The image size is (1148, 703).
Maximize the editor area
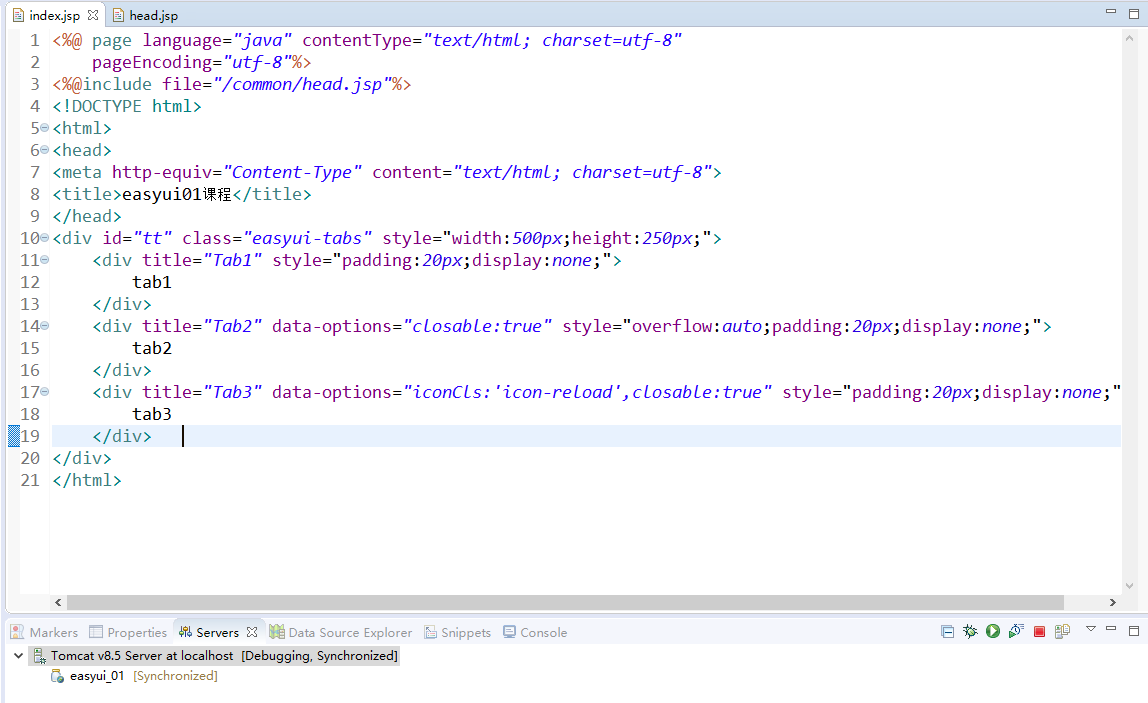(1134, 13)
